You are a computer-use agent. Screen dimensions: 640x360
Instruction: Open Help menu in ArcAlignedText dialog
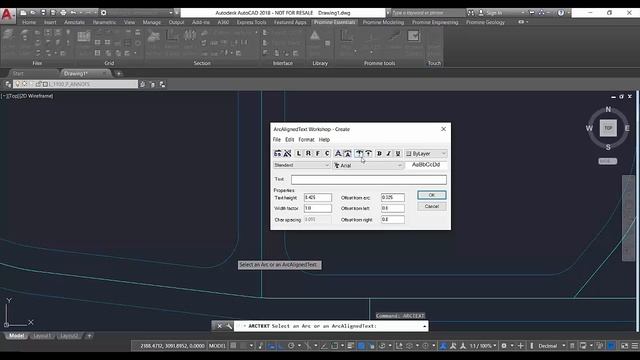324,140
